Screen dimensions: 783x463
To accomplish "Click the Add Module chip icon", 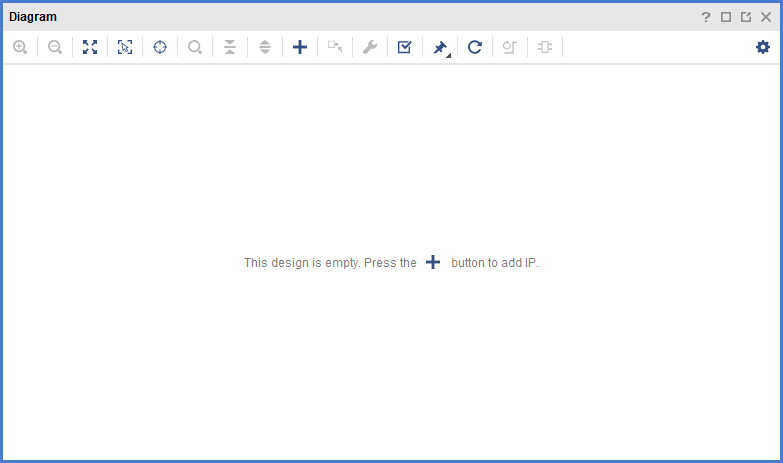I will (544, 47).
